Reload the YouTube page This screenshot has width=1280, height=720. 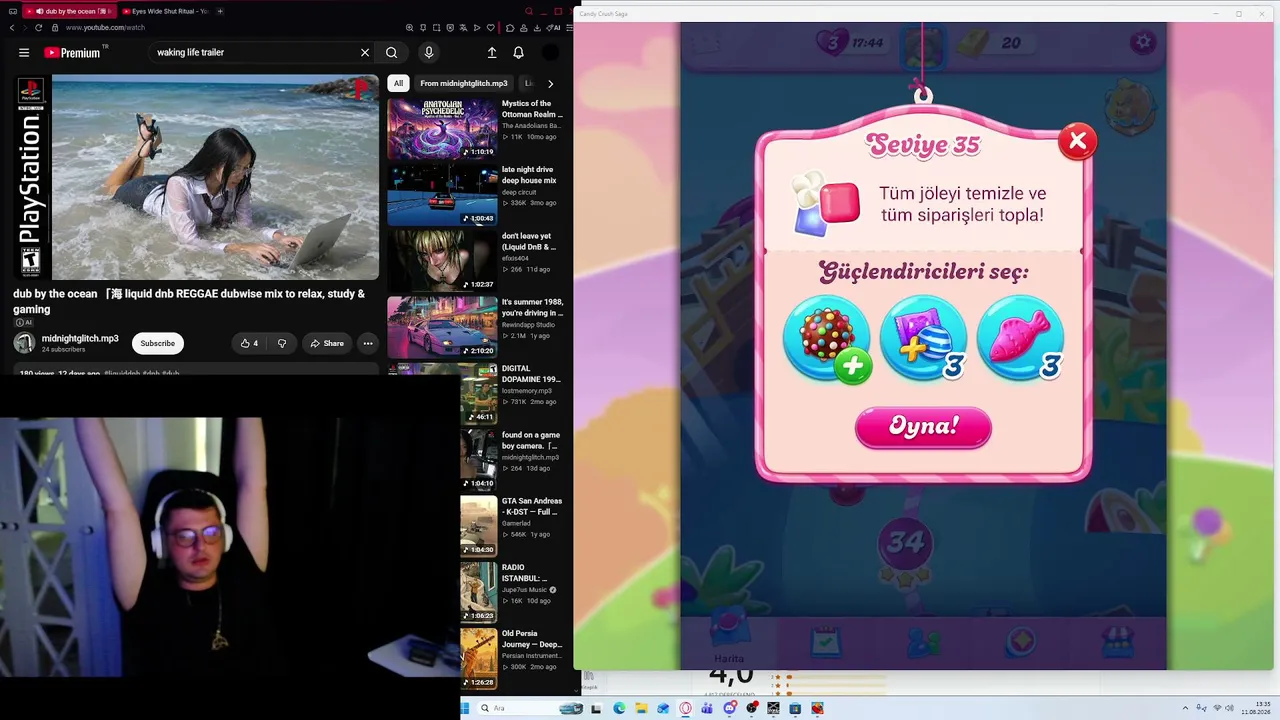point(39,27)
